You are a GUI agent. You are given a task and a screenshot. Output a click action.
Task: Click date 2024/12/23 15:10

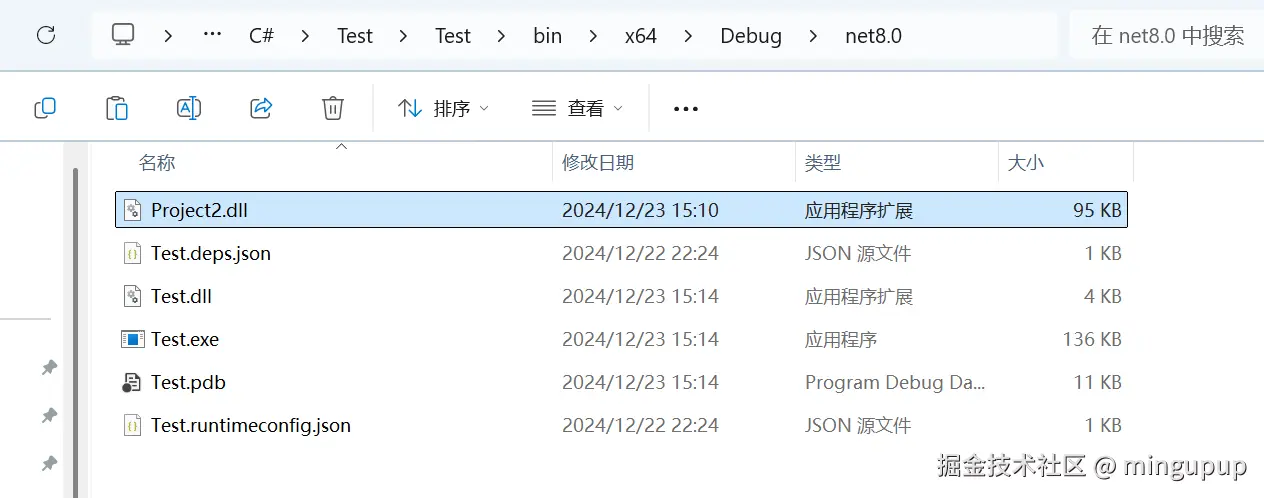pos(640,210)
